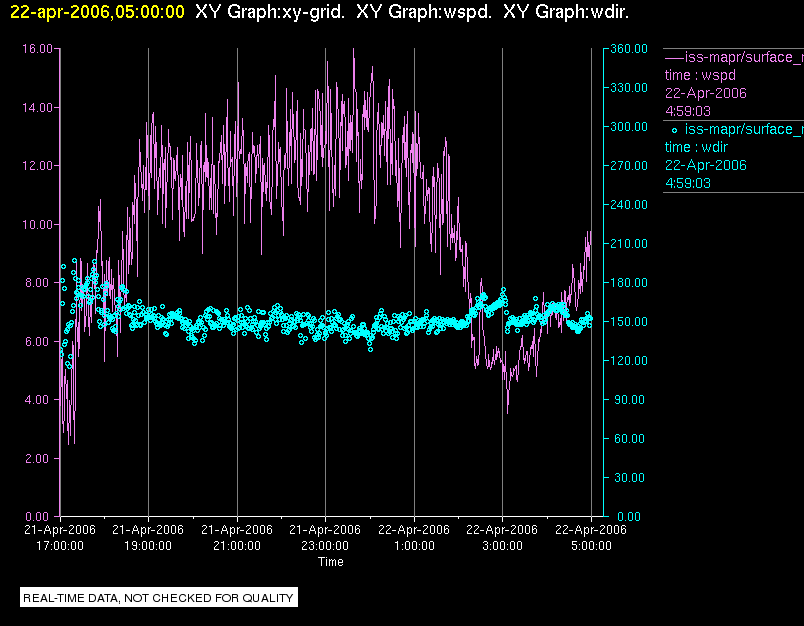This screenshot has height=626, width=804.
Task: Click the 210.00 right axis label
Action: [629, 244]
